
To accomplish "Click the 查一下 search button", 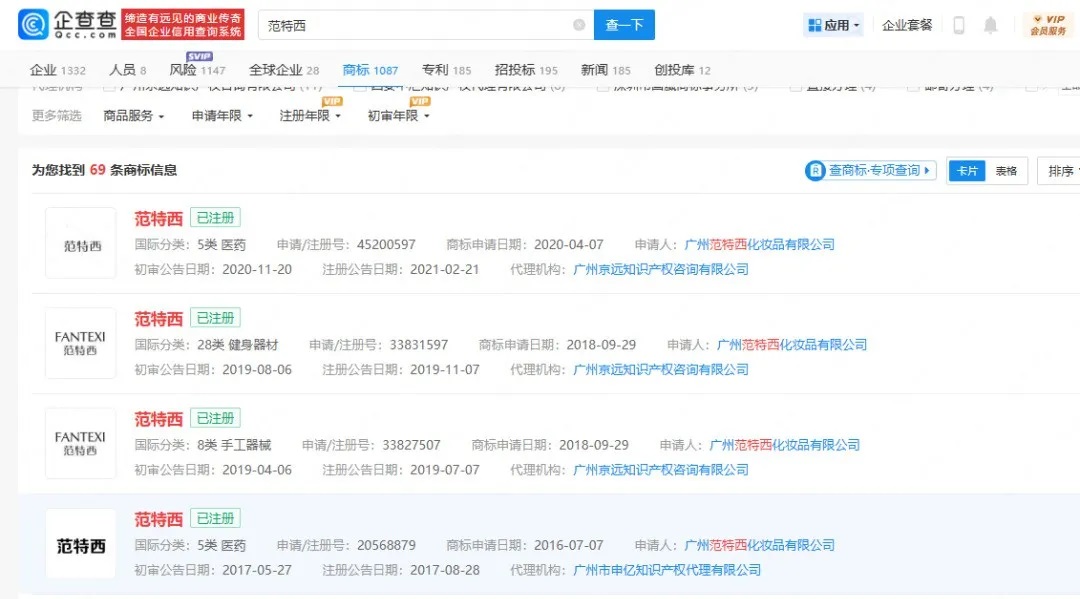I will pyautogui.click(x=624, y=25).
